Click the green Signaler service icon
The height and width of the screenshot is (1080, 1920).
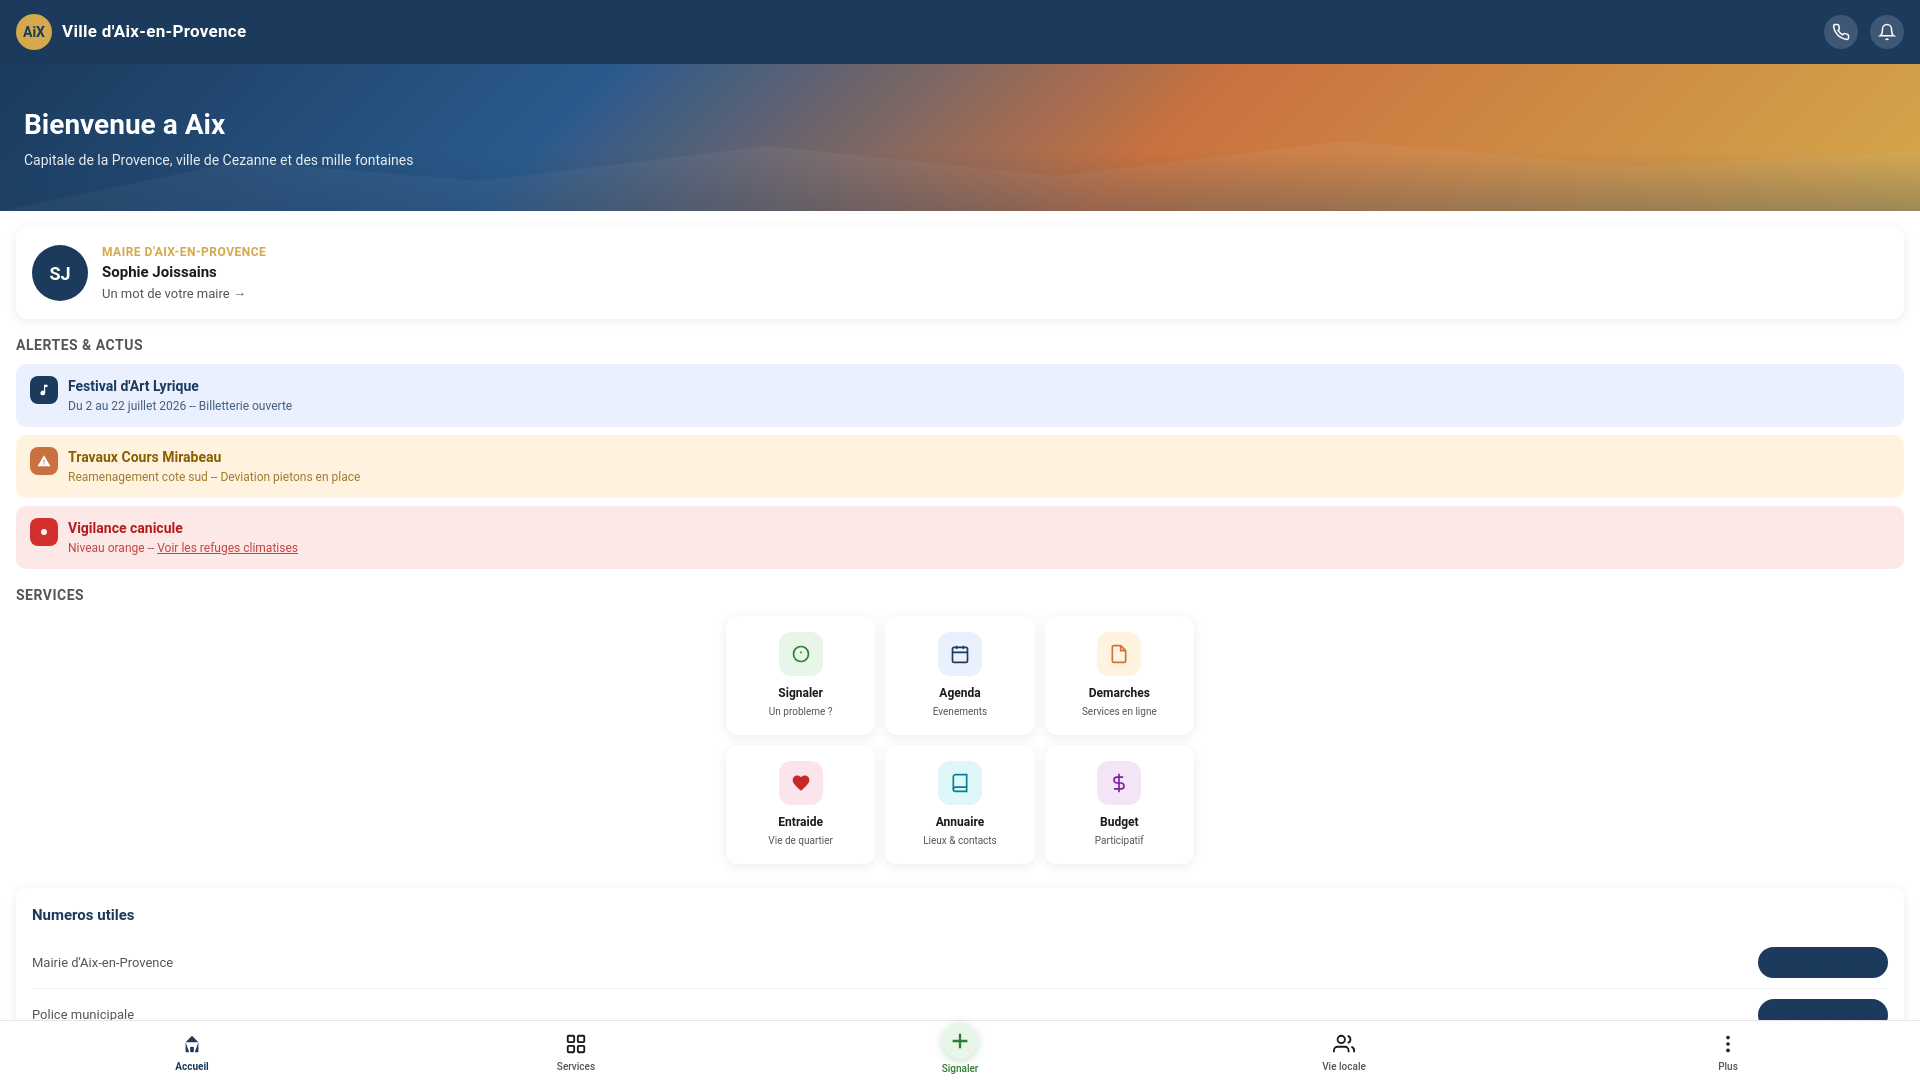pos(801,654)
